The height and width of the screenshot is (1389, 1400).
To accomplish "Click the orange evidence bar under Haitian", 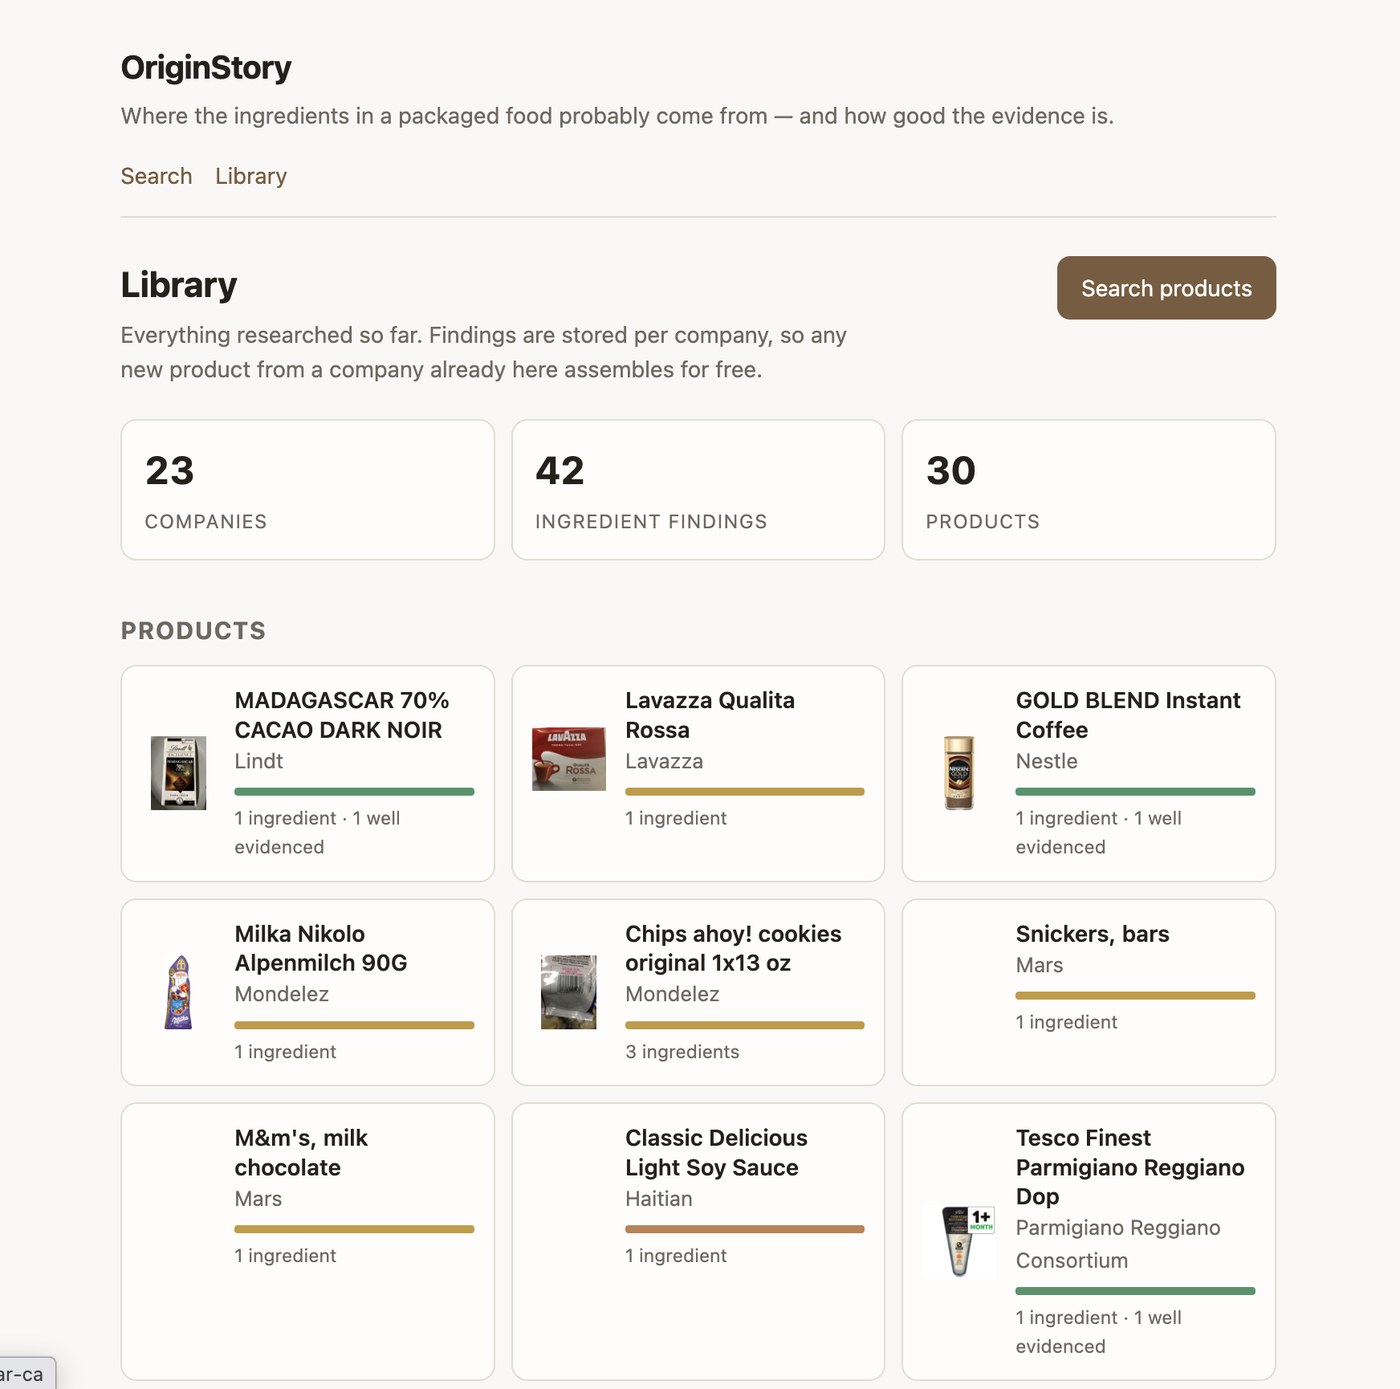I will click(744, 1229).
